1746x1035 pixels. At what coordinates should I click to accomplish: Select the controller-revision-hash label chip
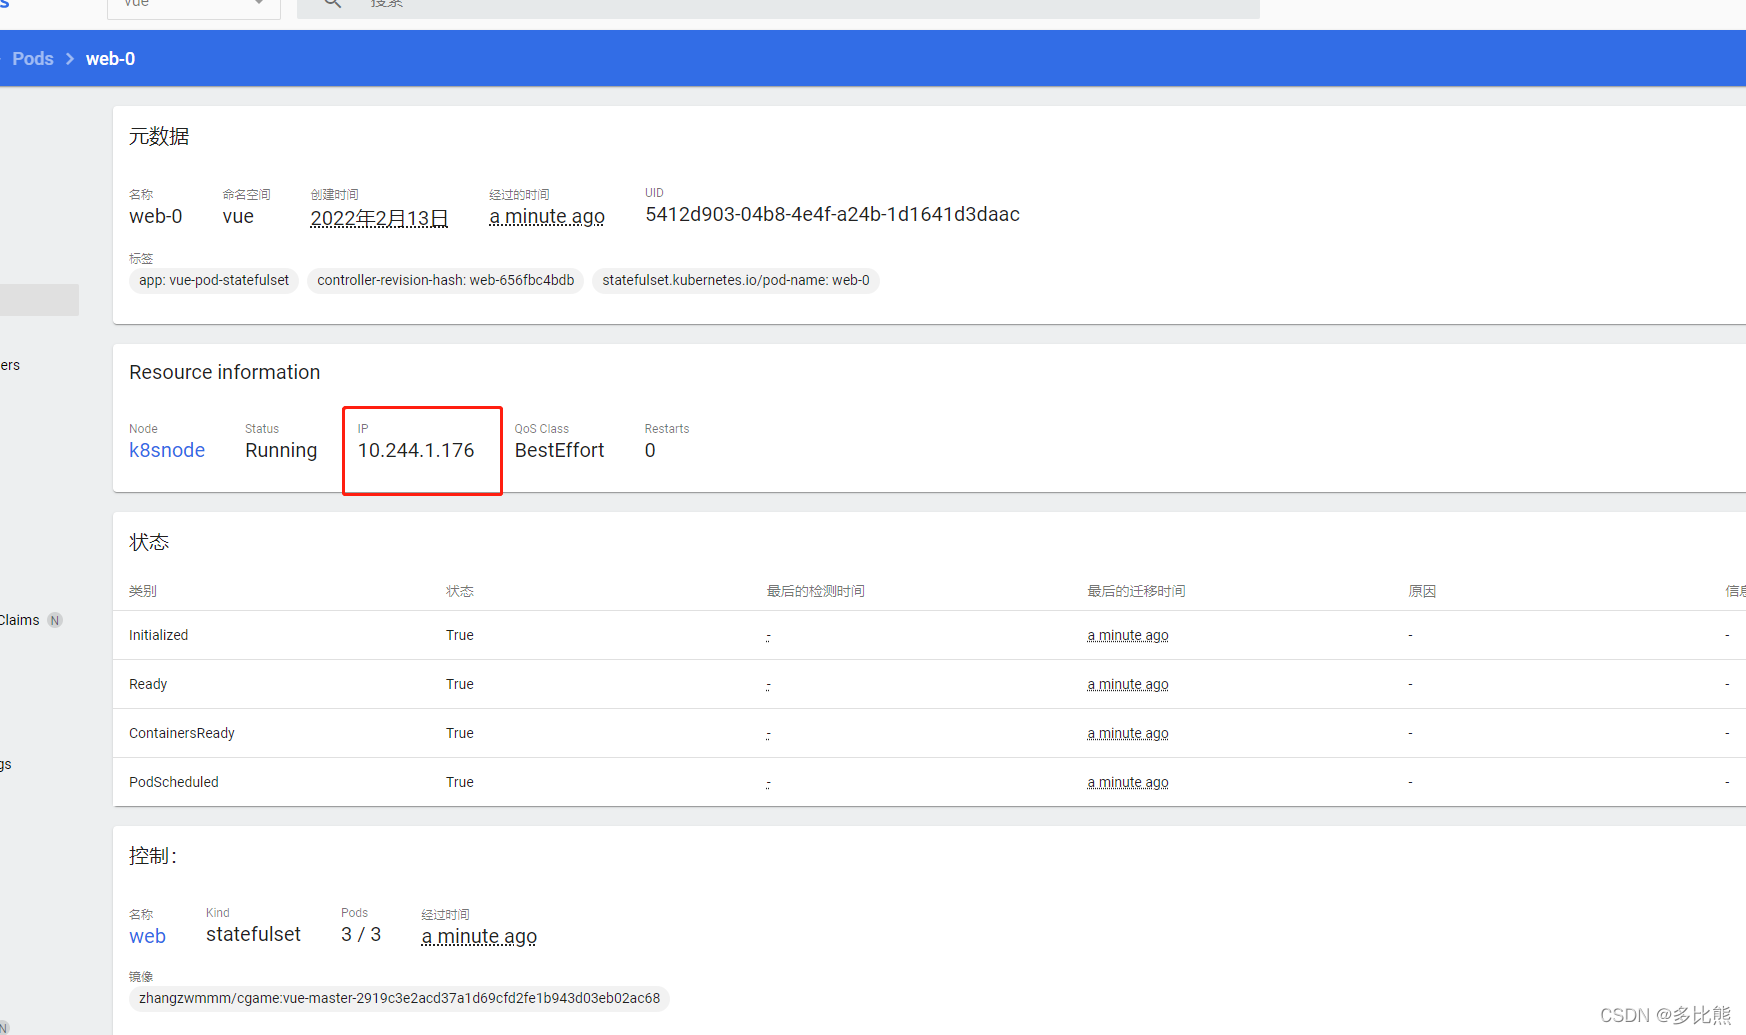coord(445,280)
